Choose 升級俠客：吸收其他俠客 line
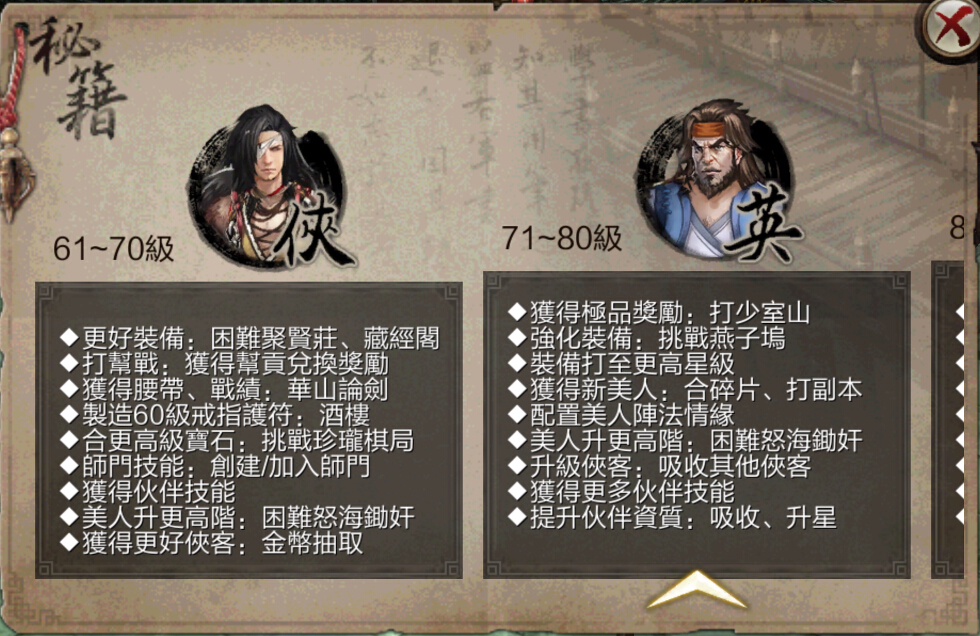This screenshot has height=636, width=980. (659, 466)
